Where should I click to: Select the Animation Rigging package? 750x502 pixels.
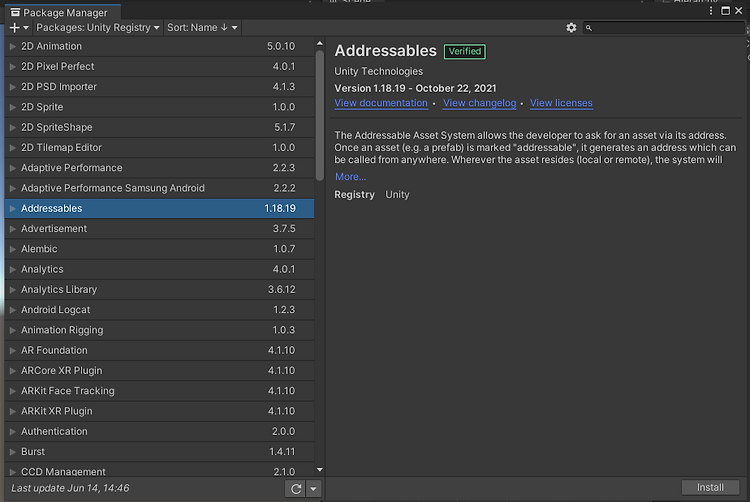(159, 330)
